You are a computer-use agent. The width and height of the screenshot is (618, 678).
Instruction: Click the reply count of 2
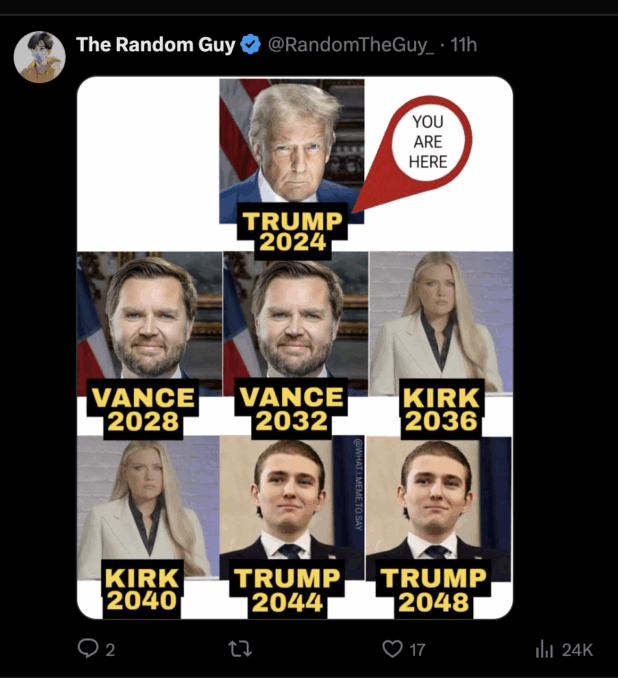110,649
